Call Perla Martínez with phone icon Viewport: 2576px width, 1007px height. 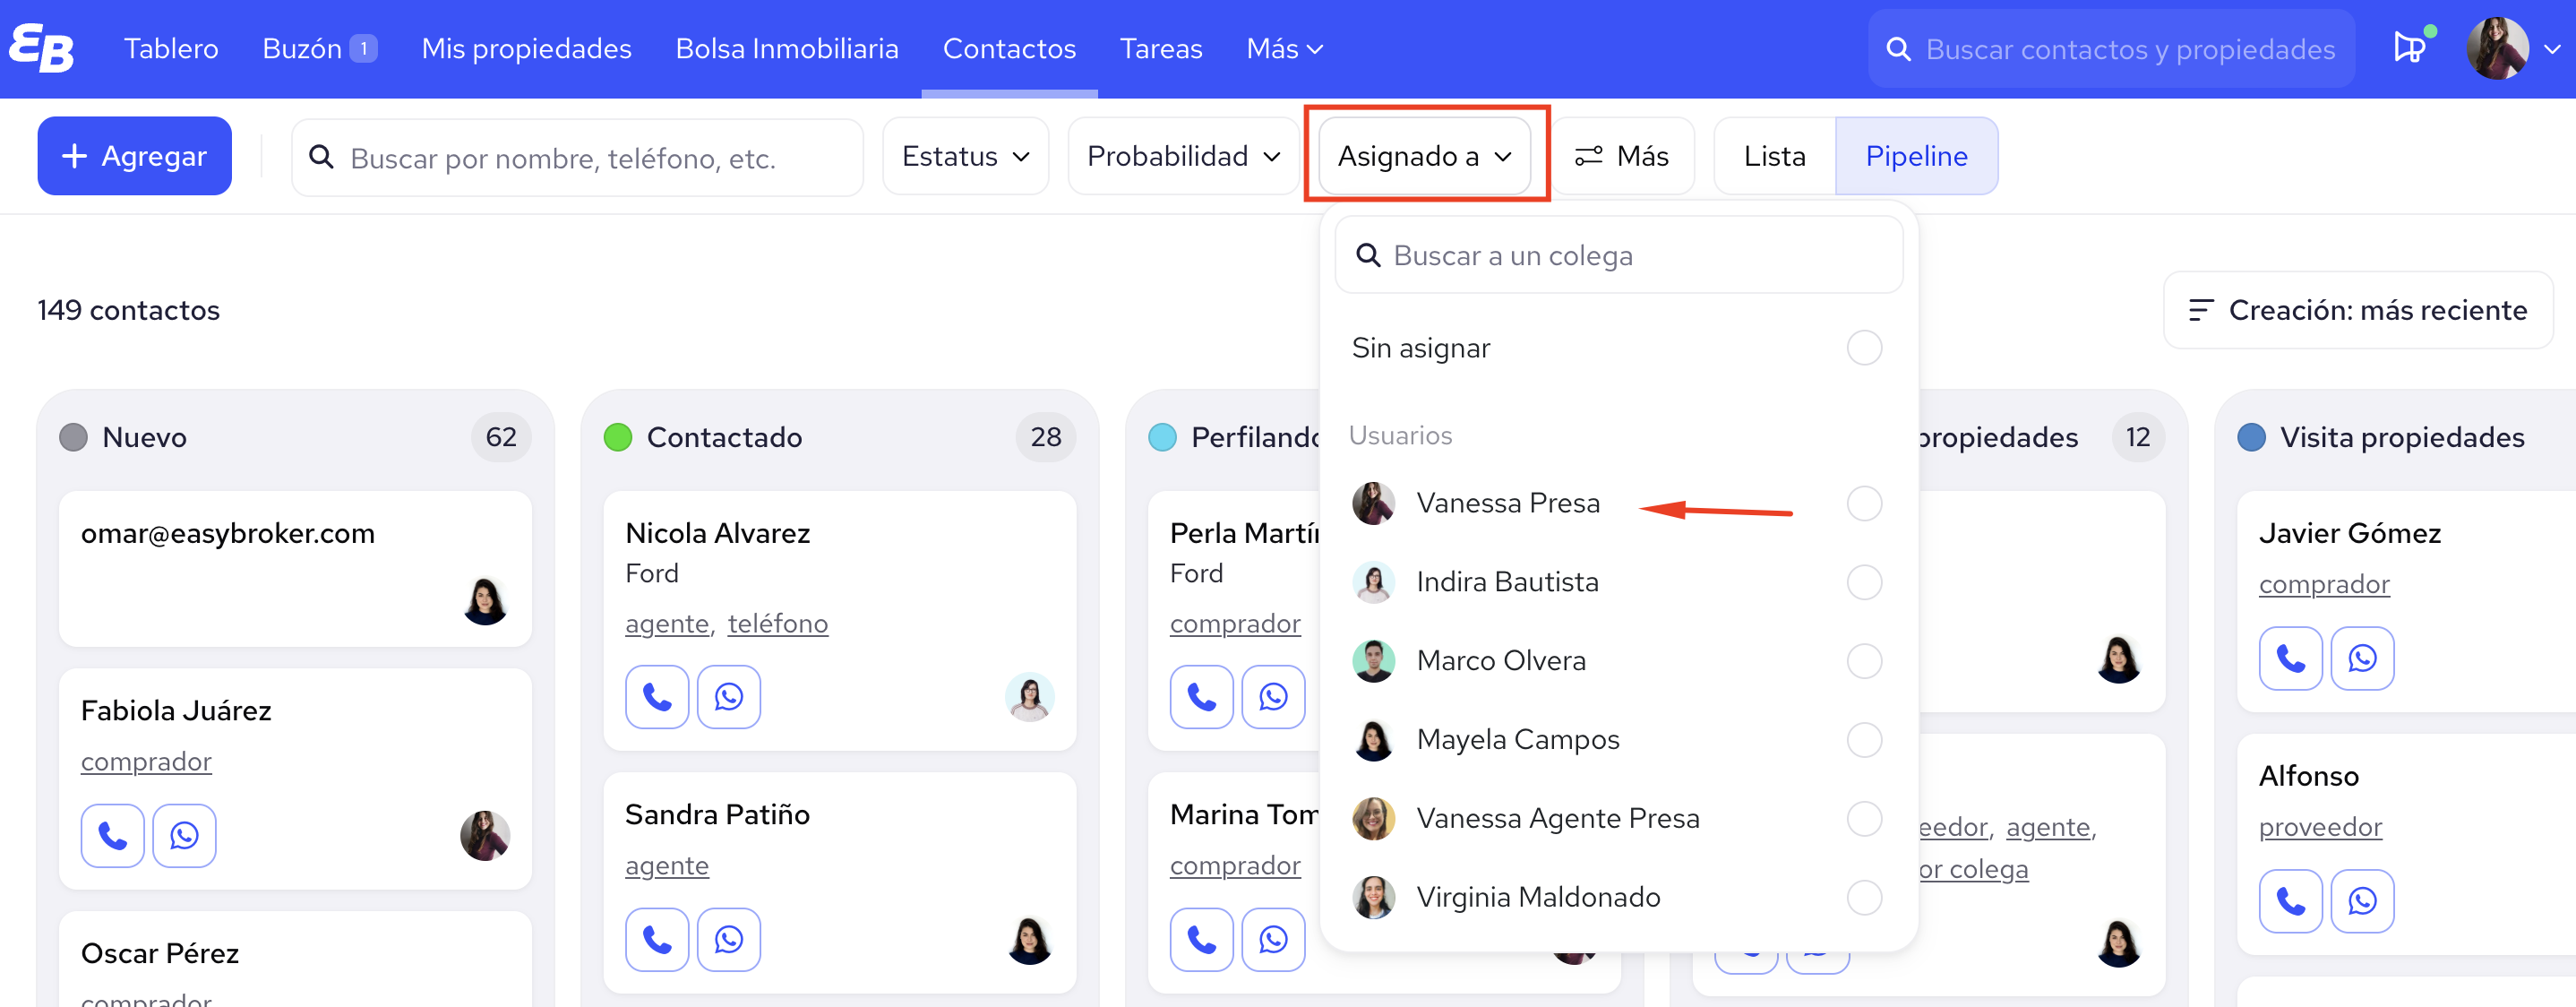tap(1202, 697)
